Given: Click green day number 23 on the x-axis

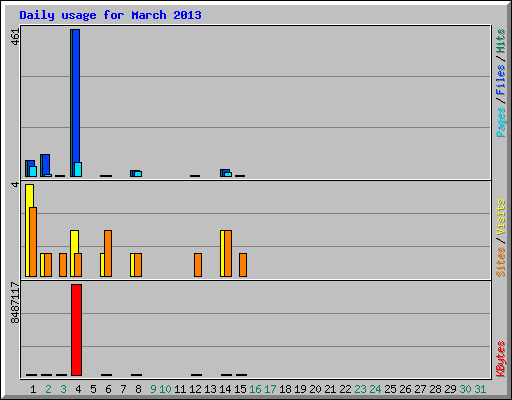Looking at the screenshot, I should point(360,389).
